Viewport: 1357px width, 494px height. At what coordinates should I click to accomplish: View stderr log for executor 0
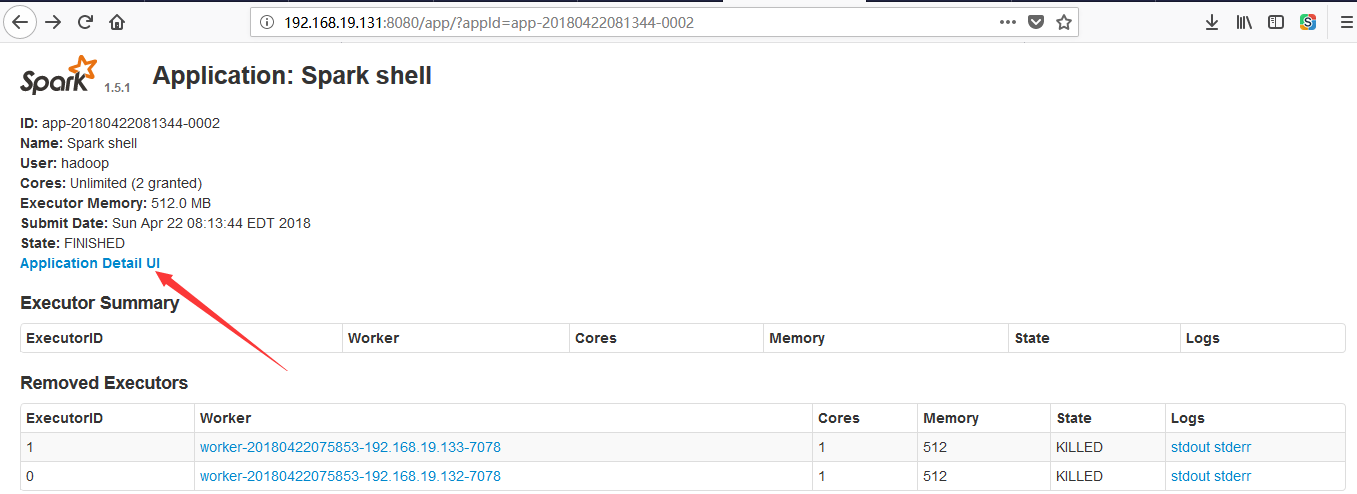click(x=1232, y=476)
